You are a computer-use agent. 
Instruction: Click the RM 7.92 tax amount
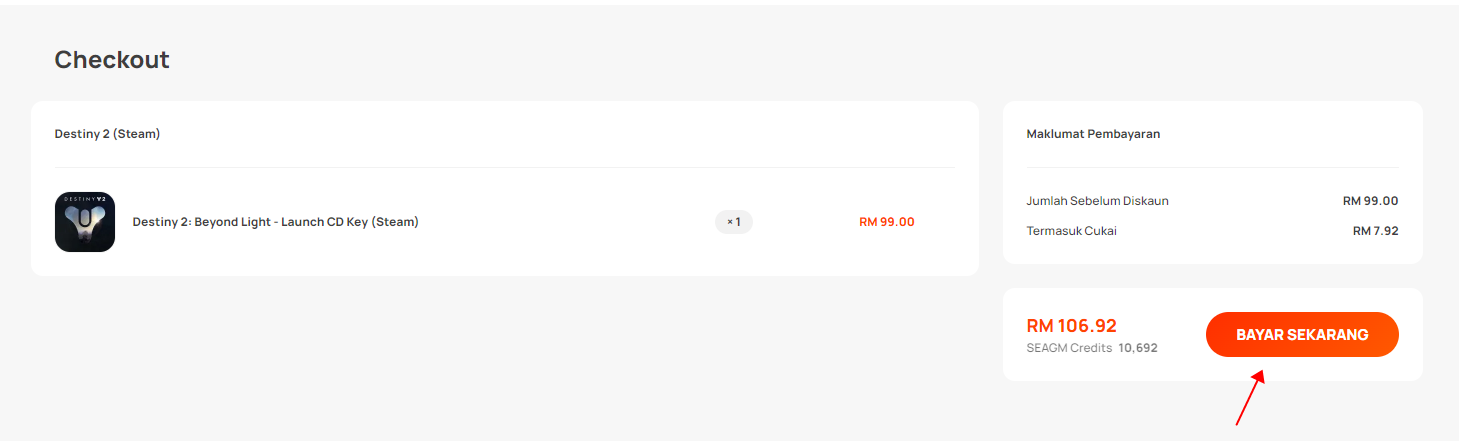pyautogui.click(x=1376, y=231)
